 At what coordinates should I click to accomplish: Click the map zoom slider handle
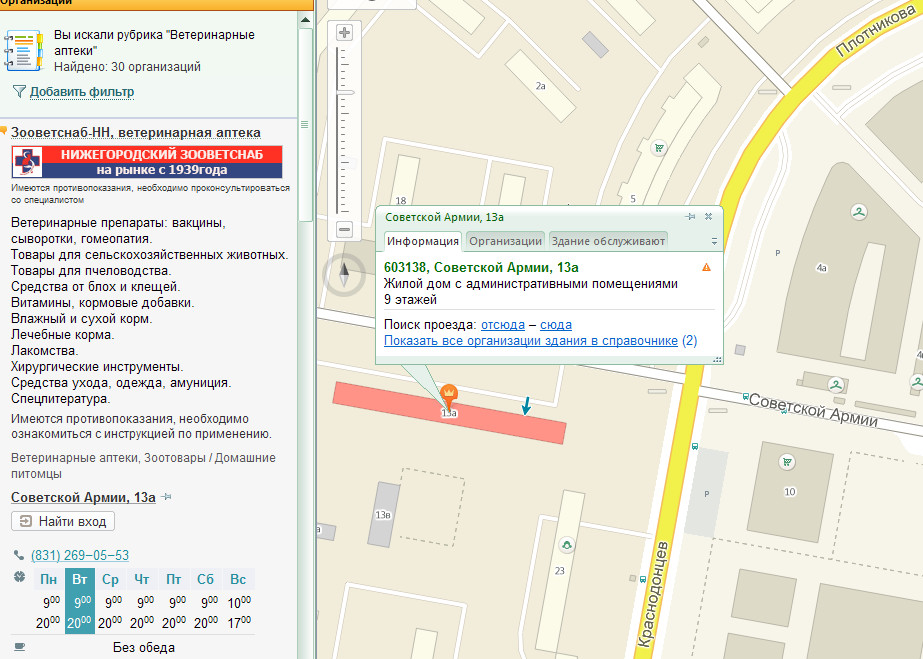coord(345,92)
